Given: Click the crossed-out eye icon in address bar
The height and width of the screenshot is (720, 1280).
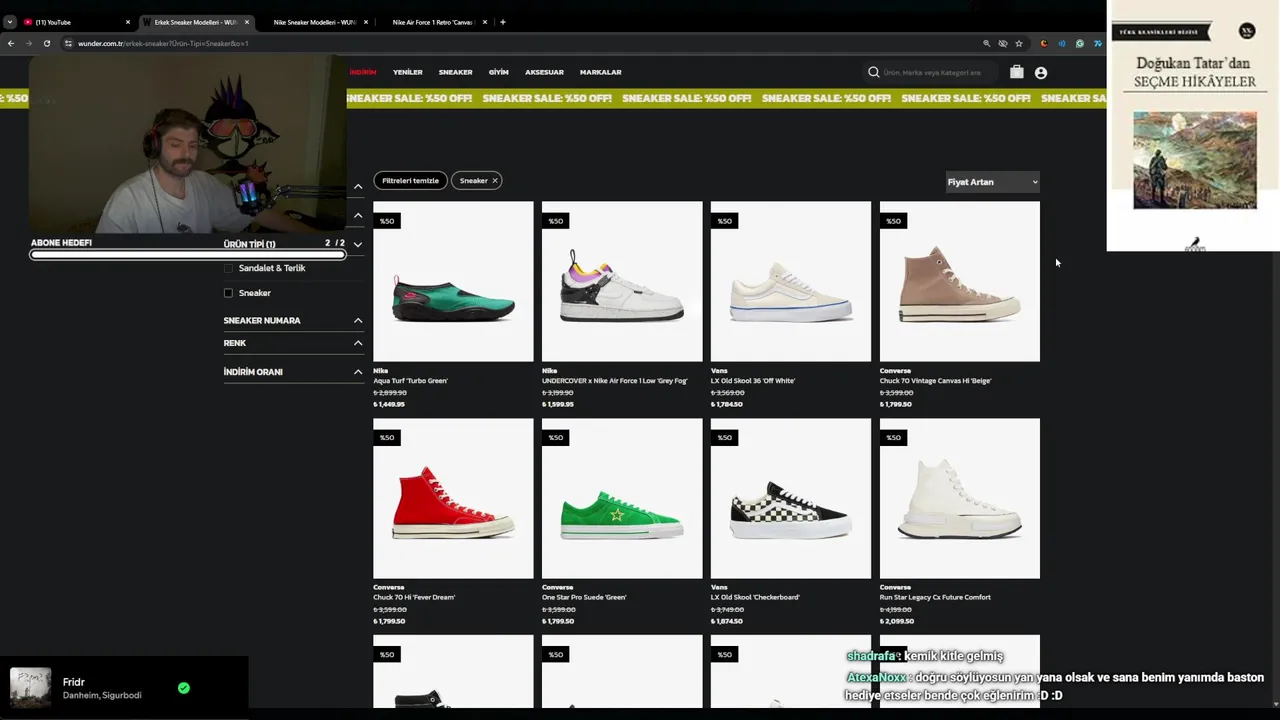Looking at the screenshot, I should click(1003, 43).
